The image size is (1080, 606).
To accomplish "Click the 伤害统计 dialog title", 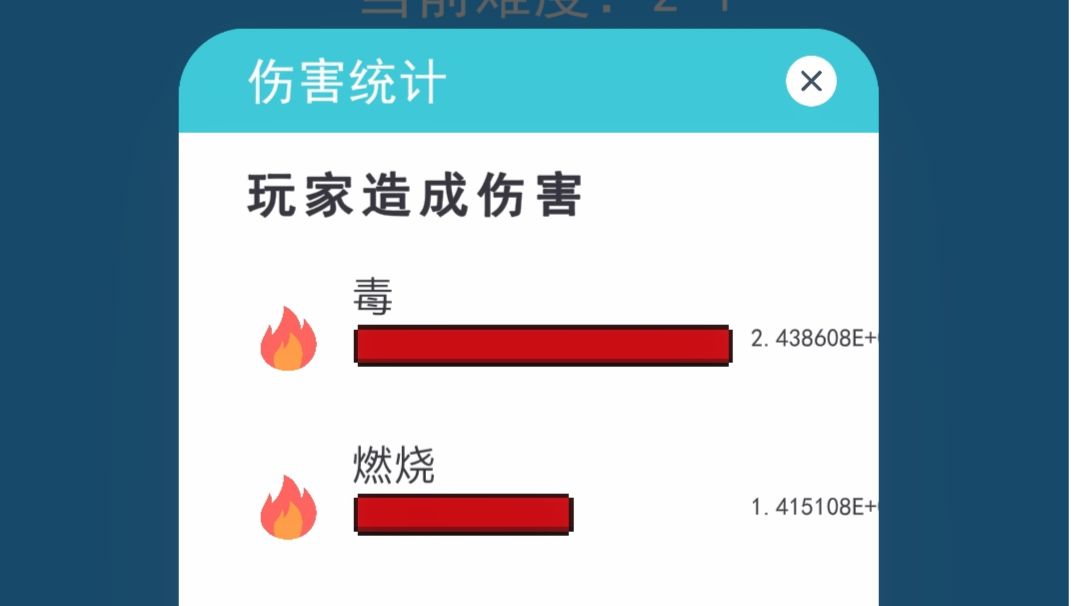I will coord(347,82).
